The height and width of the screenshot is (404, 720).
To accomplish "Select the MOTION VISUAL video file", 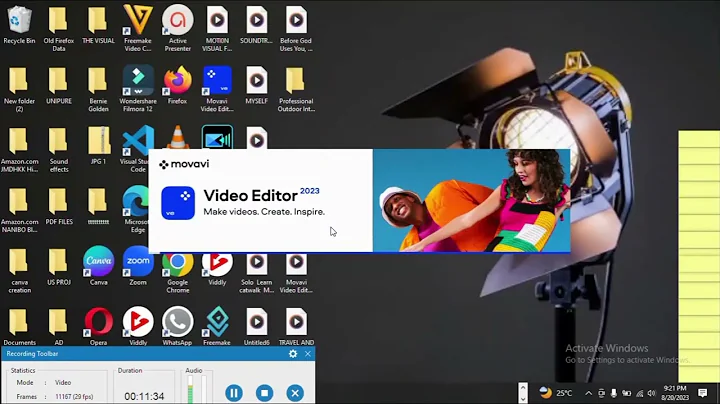I will 217,28.
